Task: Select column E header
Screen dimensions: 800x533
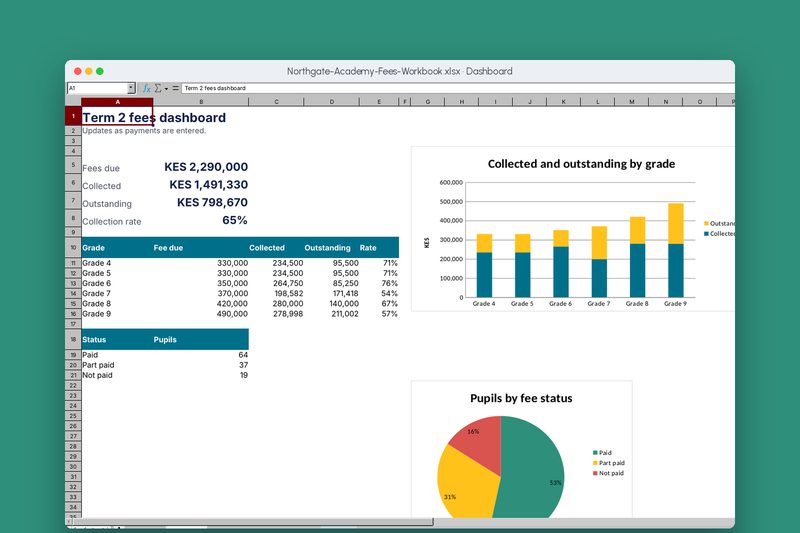Action: pyautogui.click(x=379, y=102)
